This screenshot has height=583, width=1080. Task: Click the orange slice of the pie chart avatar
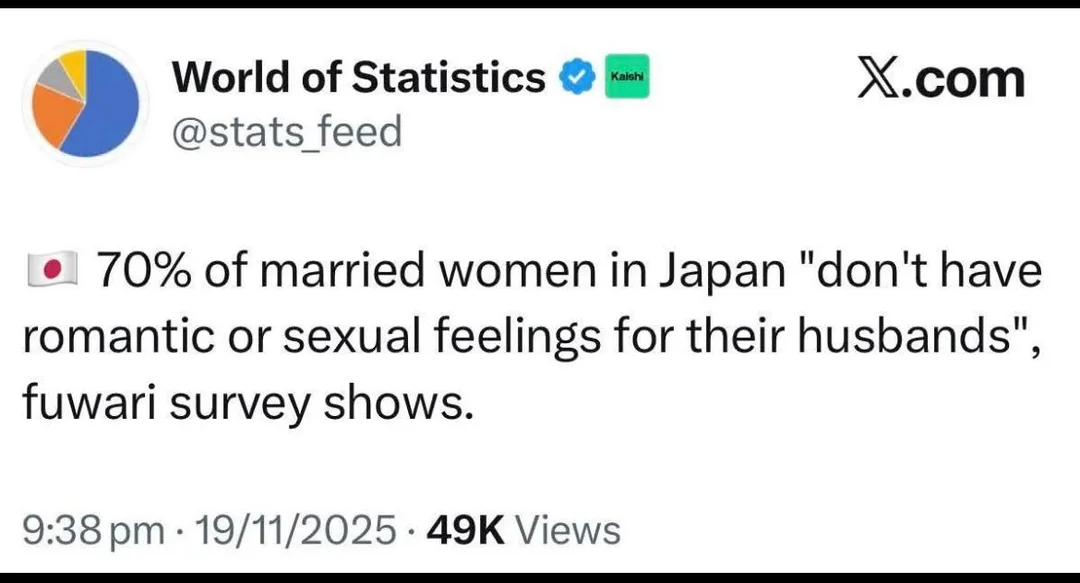coord(55,110)
